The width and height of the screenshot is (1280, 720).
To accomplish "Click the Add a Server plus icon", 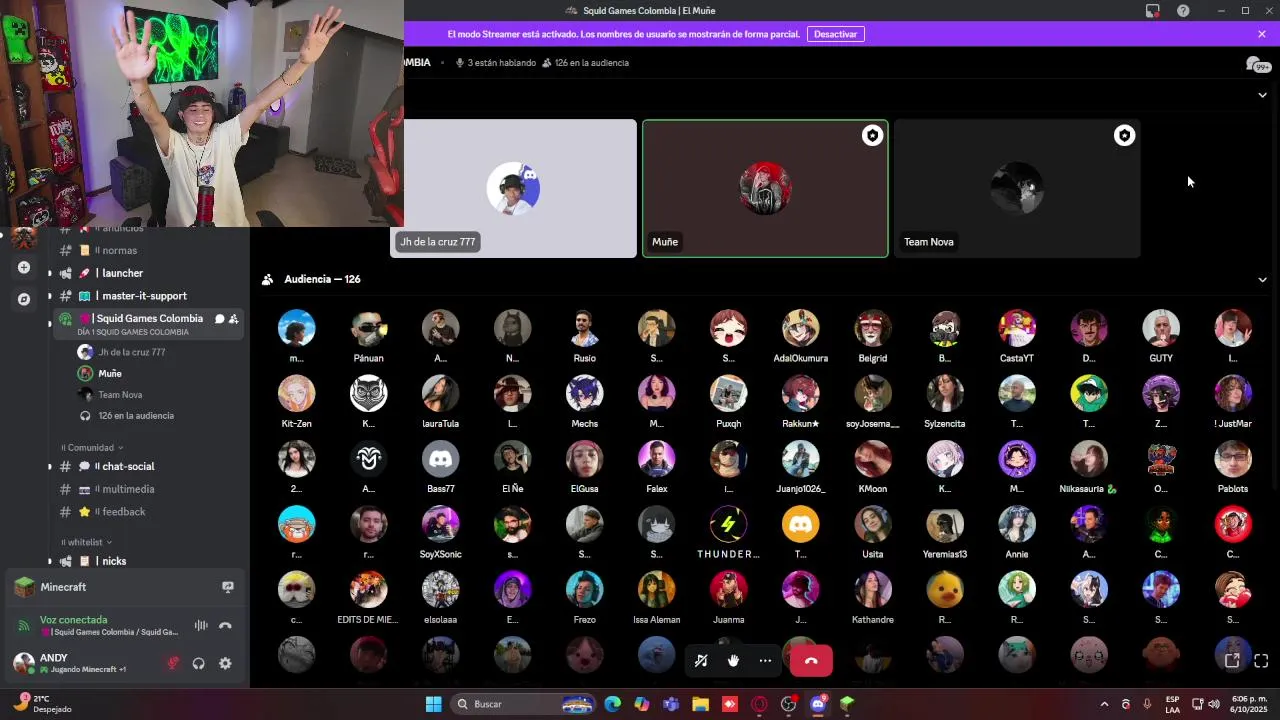I will pos(24,268).
